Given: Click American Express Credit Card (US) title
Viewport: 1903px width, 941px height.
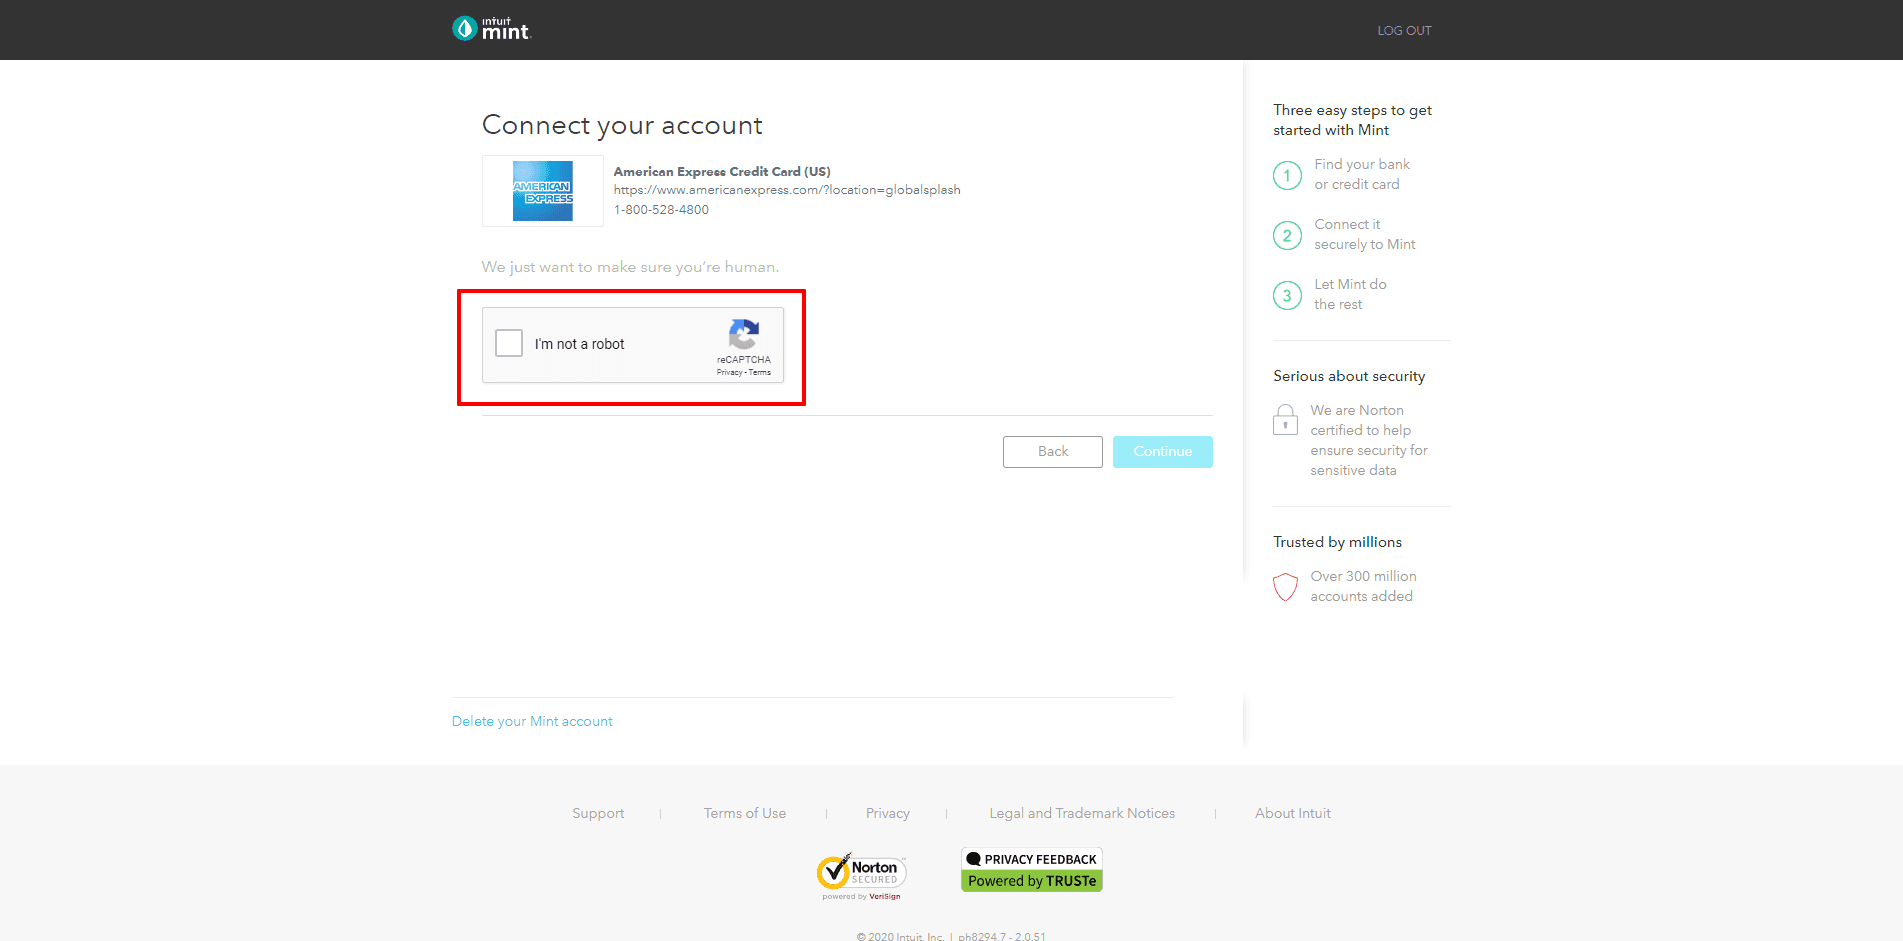Looking at the screenshot, I should click(722, 172).
